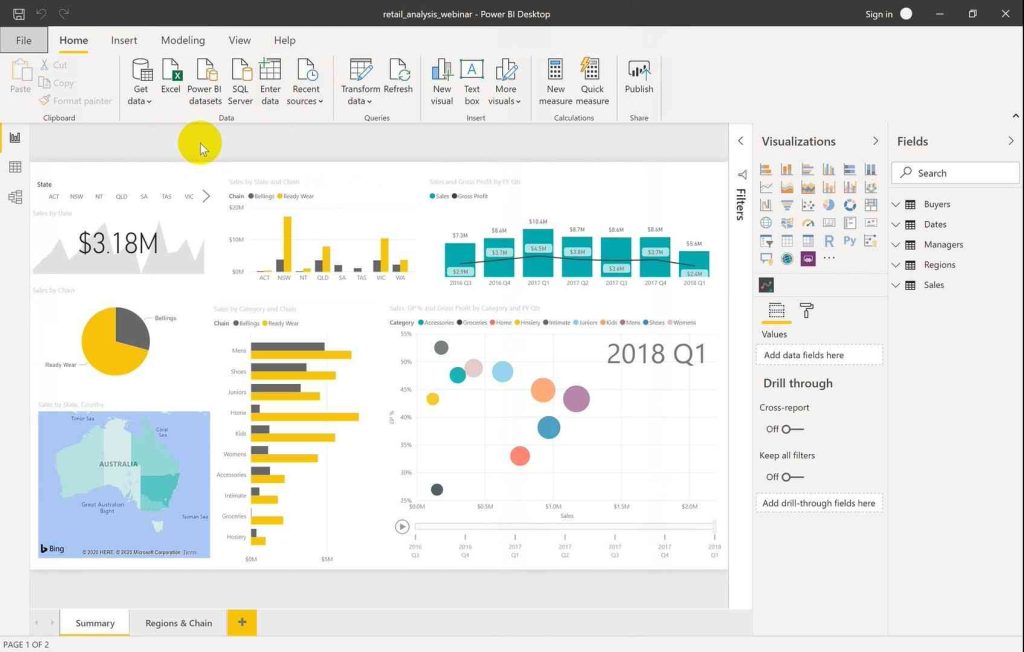
Task: Click the Add data fields here well
Action: pyautogui.click(x=819, y=355)
